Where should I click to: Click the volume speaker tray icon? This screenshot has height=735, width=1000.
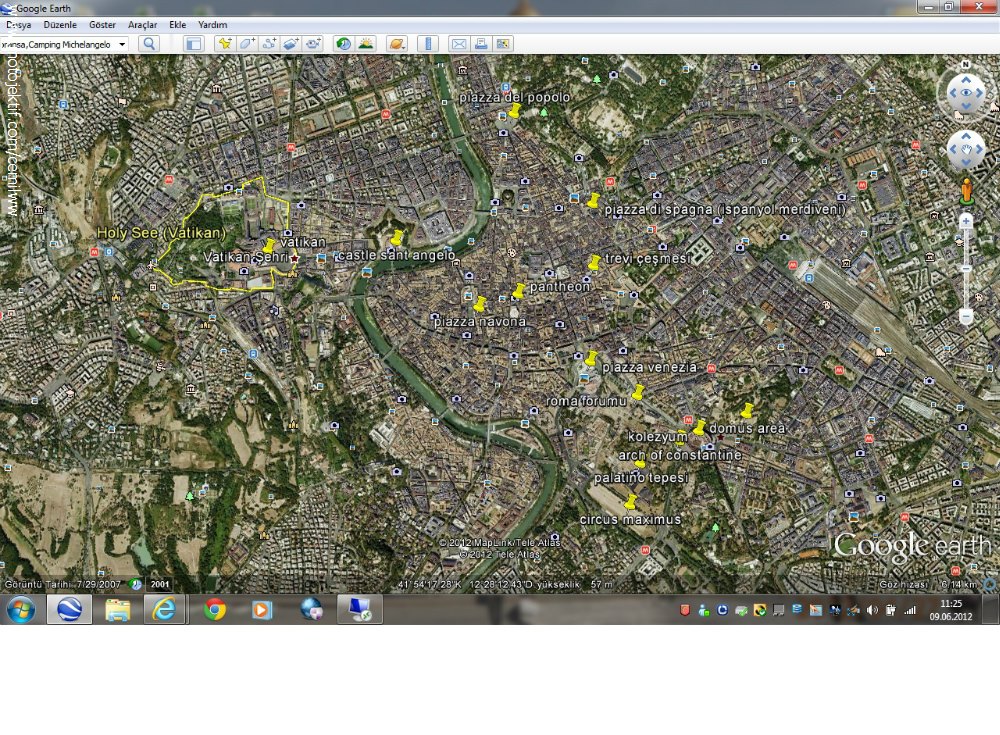pos(872,610)
